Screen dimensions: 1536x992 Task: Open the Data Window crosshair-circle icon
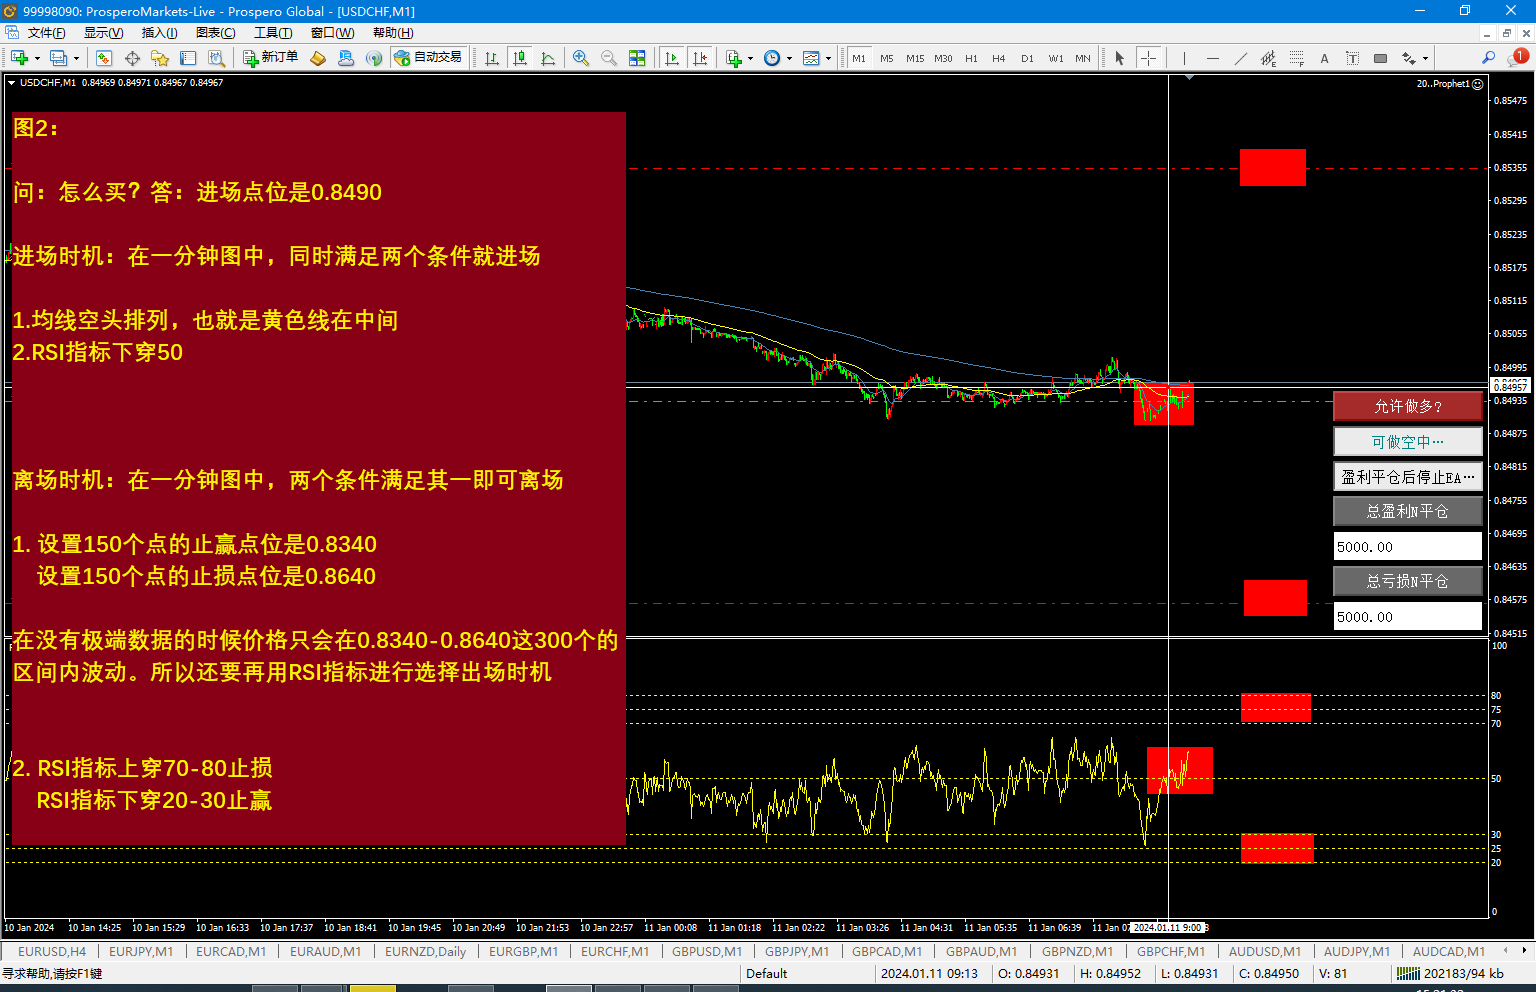[x=132, y=58]
